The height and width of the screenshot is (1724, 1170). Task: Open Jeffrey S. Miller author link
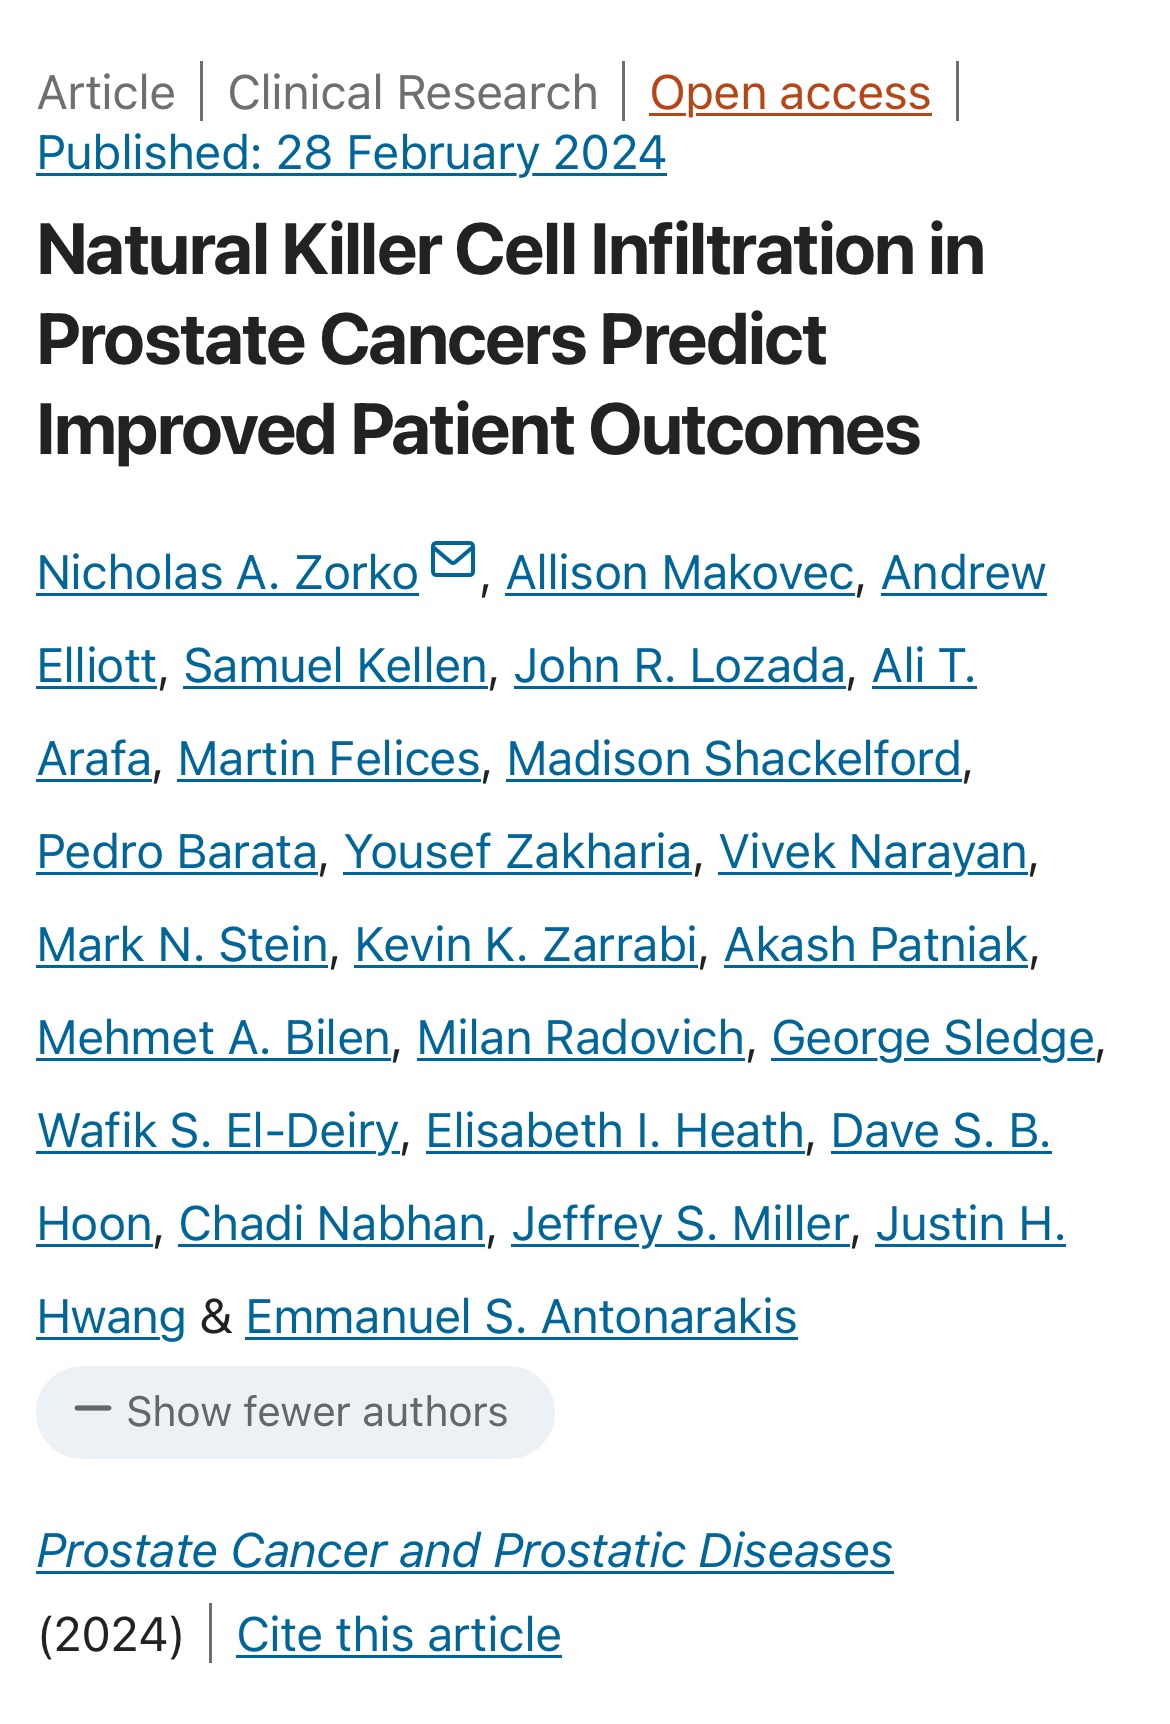click(x=681, y=1224)
